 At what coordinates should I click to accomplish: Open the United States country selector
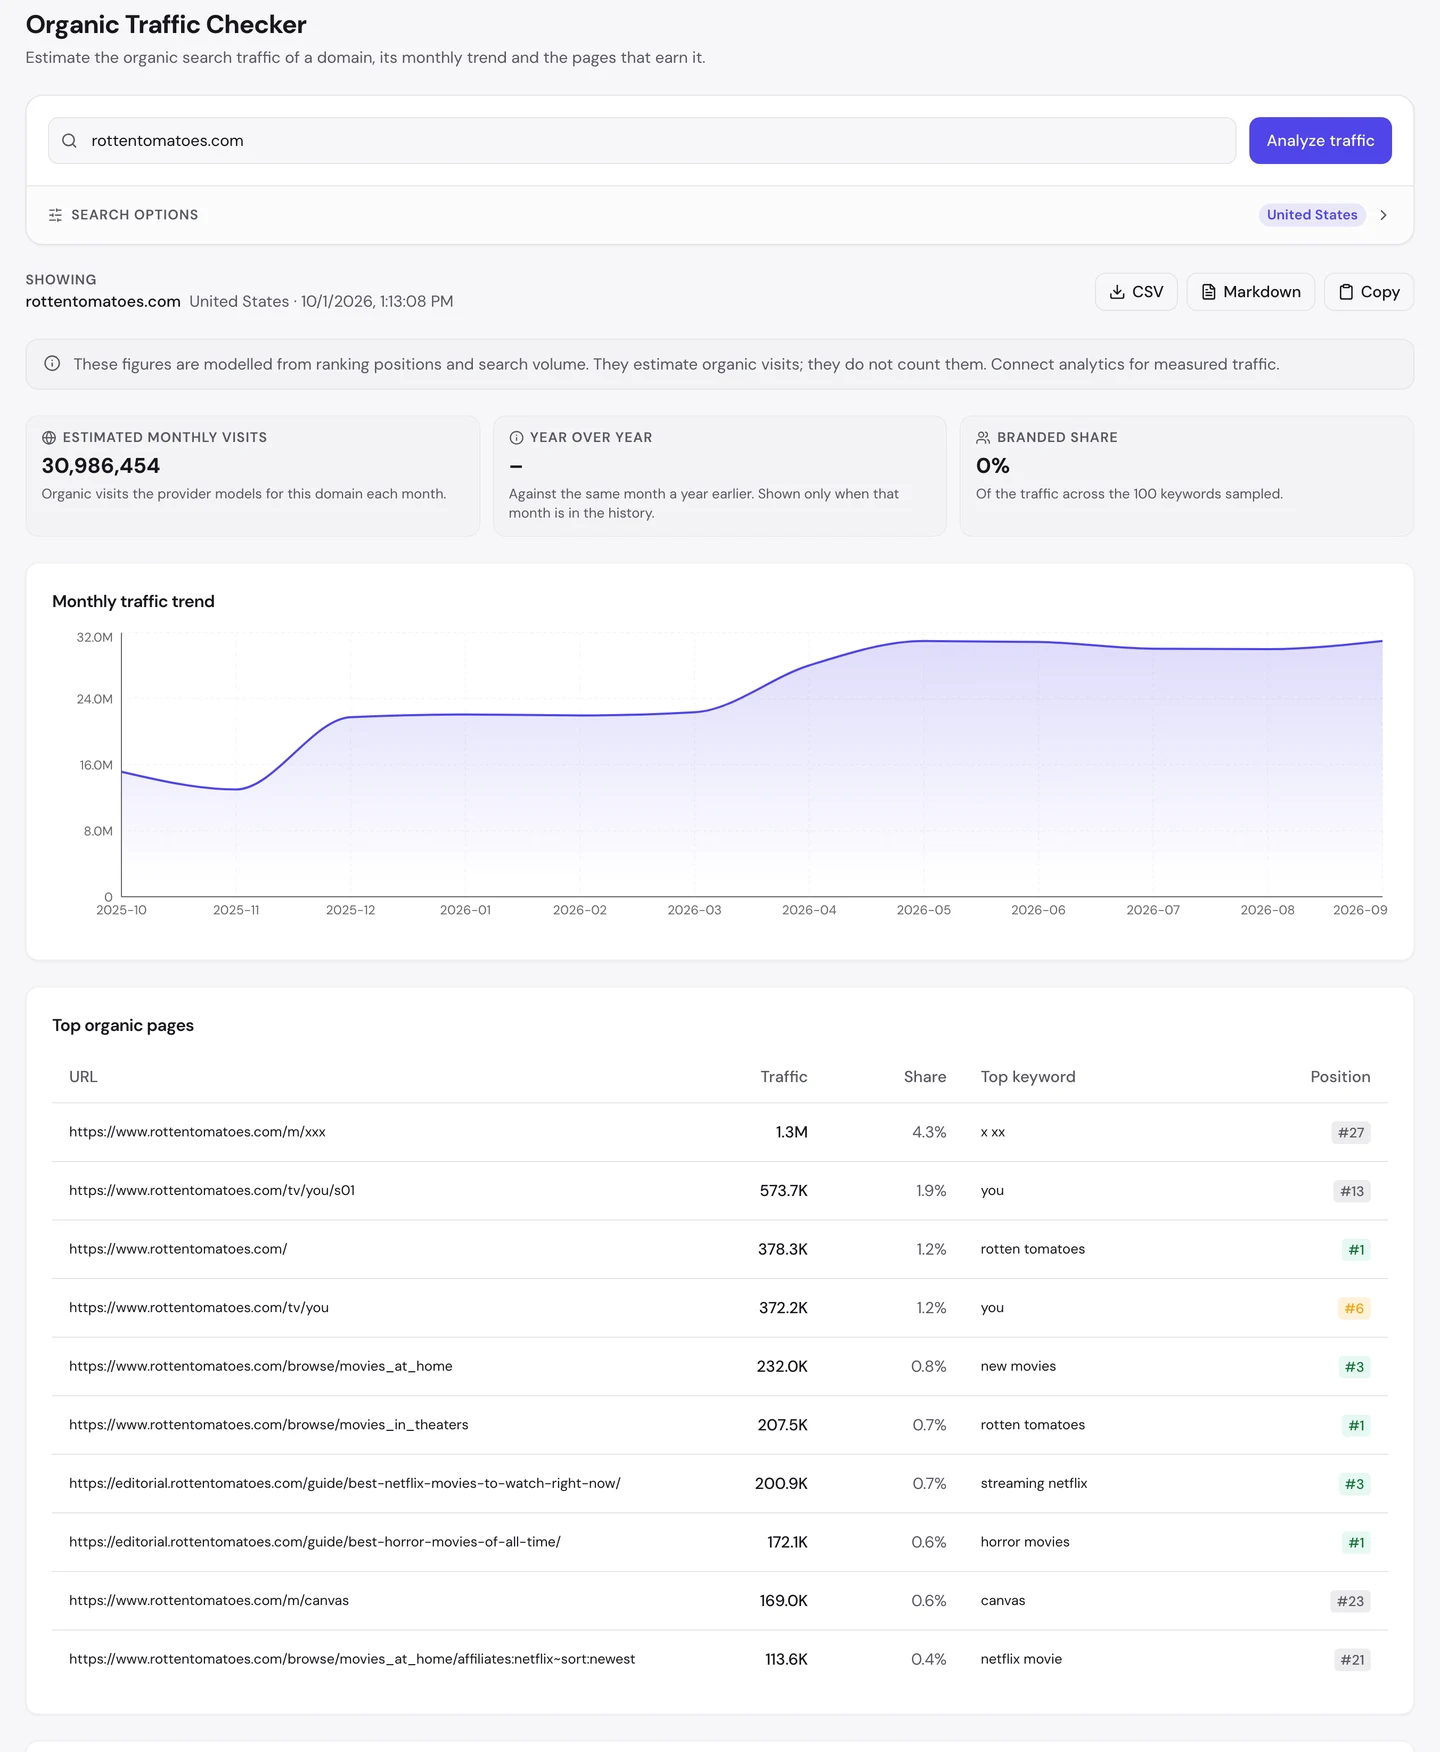(x=1312, y=215)
